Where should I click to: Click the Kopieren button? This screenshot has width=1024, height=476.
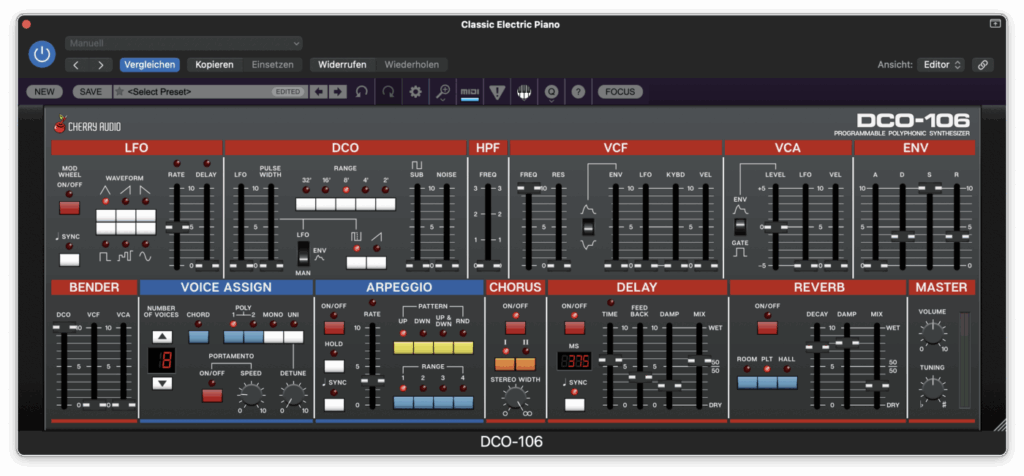pos(214,65)
